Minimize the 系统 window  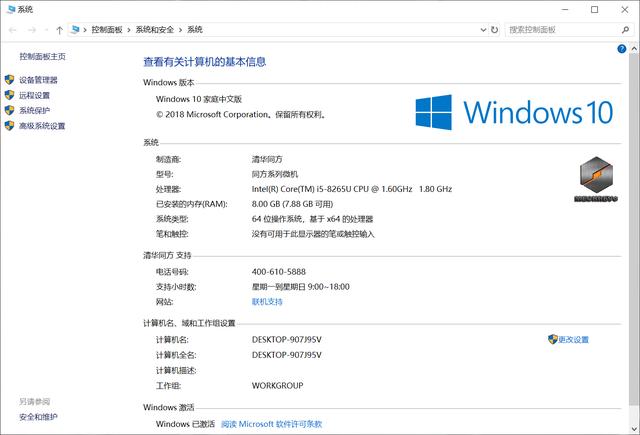point(565,9)
